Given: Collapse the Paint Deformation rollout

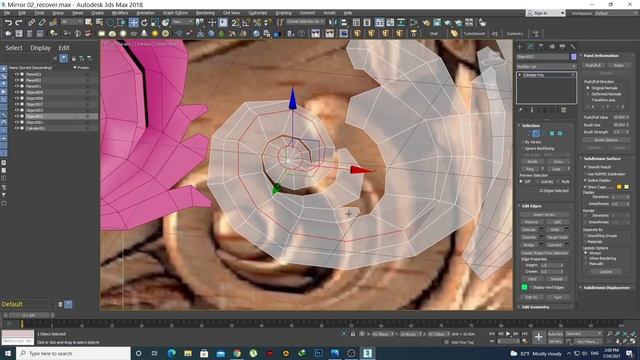Looking at the screenshot, I should [x=601, y=56].
